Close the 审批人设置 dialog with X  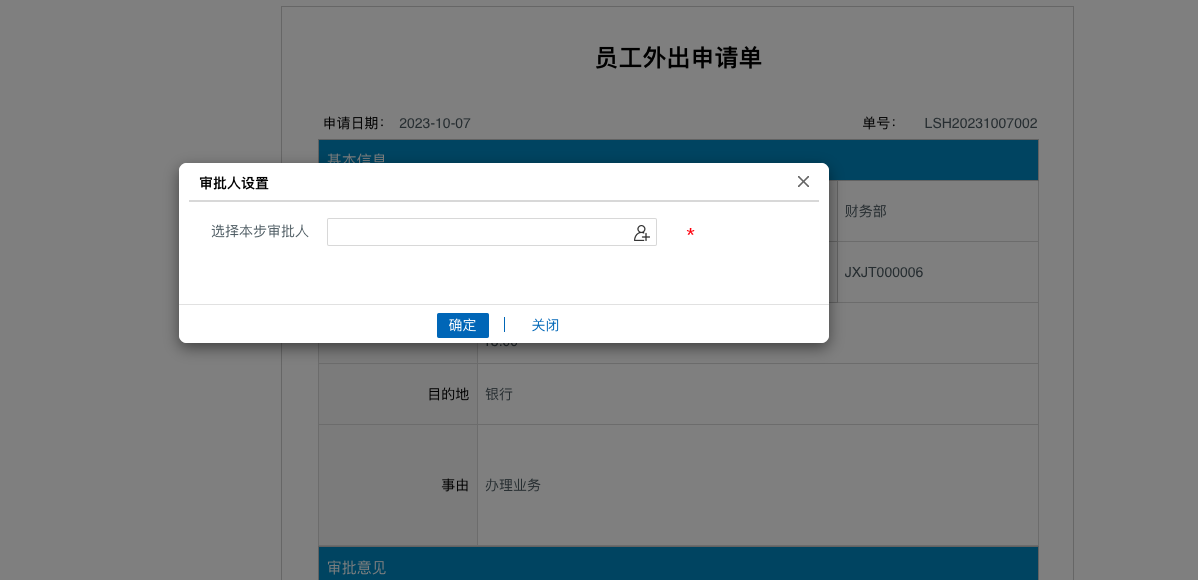pyautogui.click(x=803, y=182)
